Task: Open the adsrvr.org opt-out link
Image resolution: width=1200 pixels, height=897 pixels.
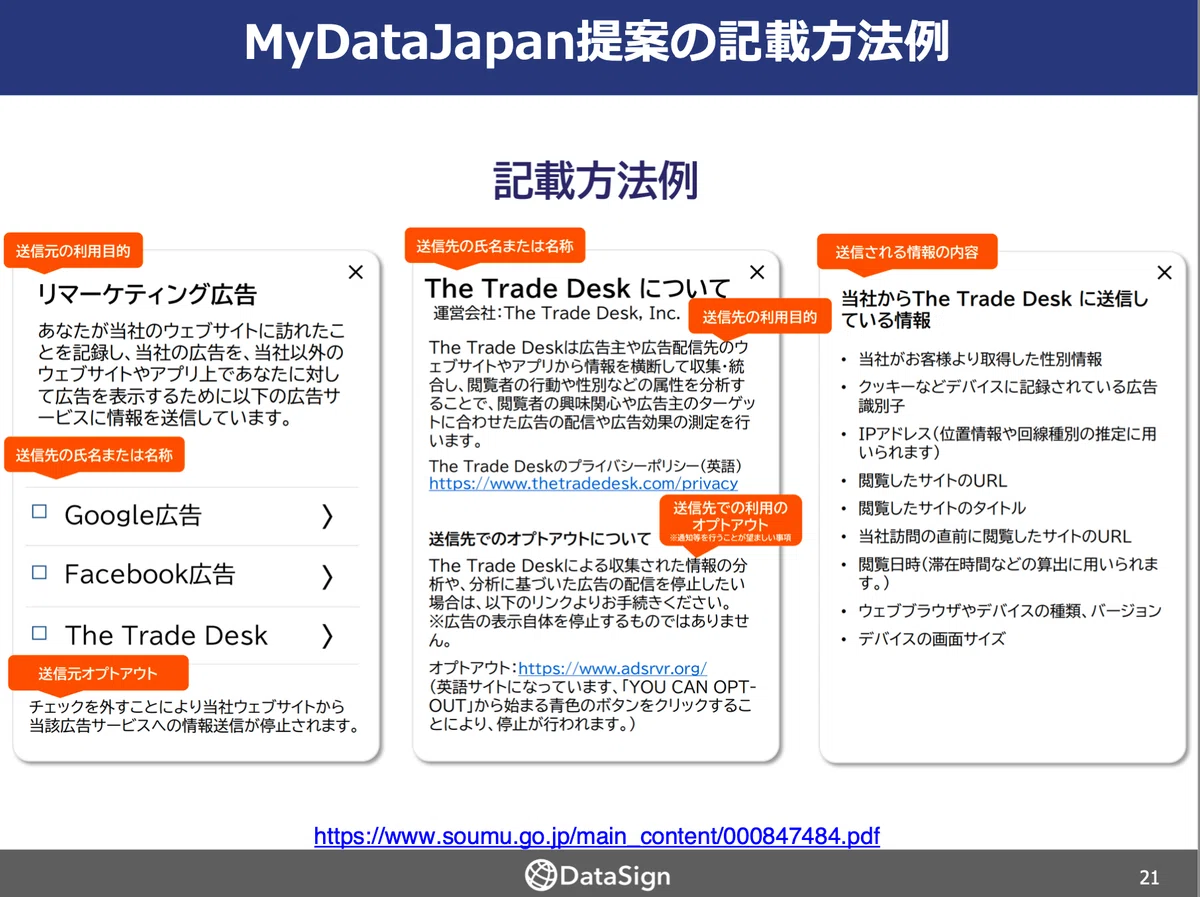Action: [x=613, y=668]
